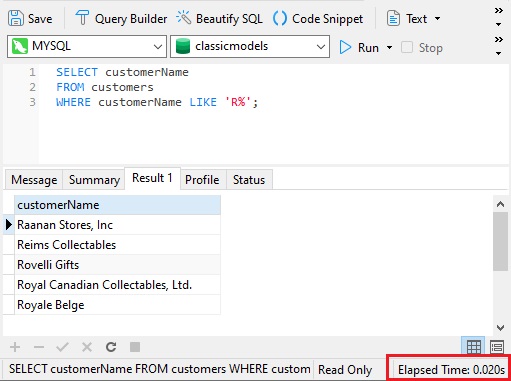
Task: Click the results scrollbar down arrow
Action: 500,328
